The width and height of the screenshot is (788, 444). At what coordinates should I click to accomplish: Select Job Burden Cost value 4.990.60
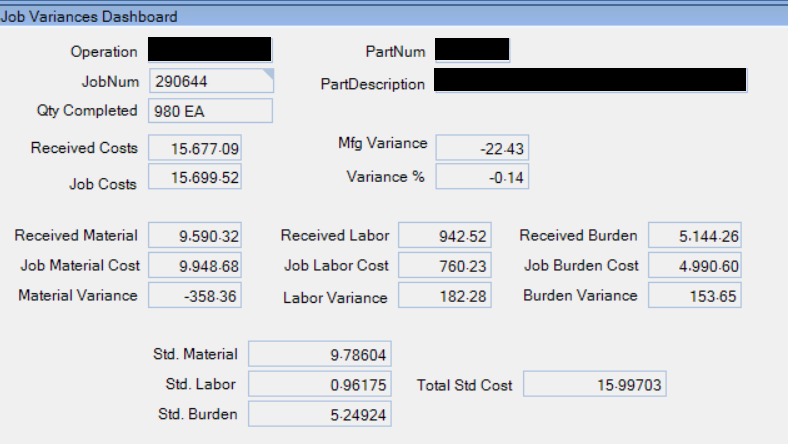click(x=695, y=265)
